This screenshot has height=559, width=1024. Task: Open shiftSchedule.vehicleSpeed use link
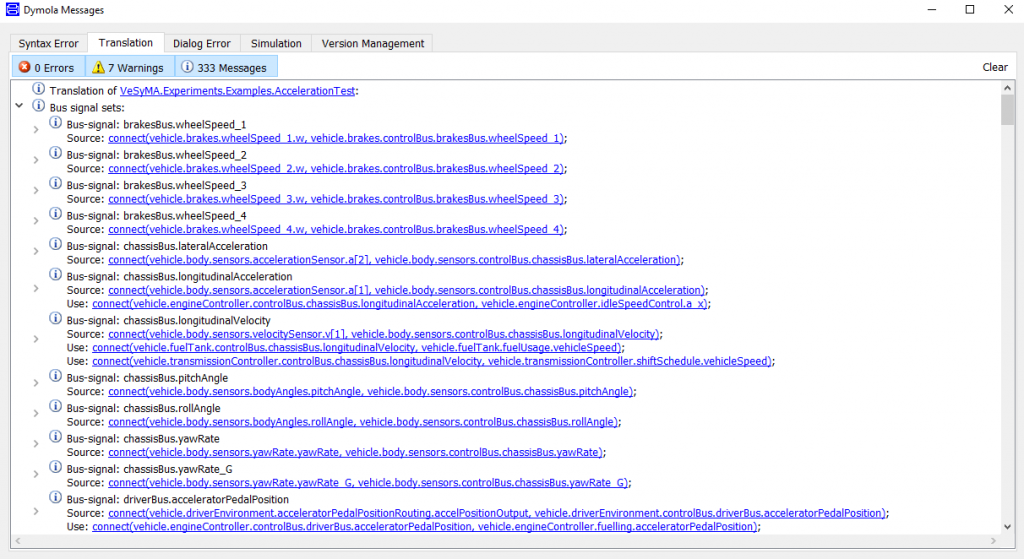click(432, 361)
